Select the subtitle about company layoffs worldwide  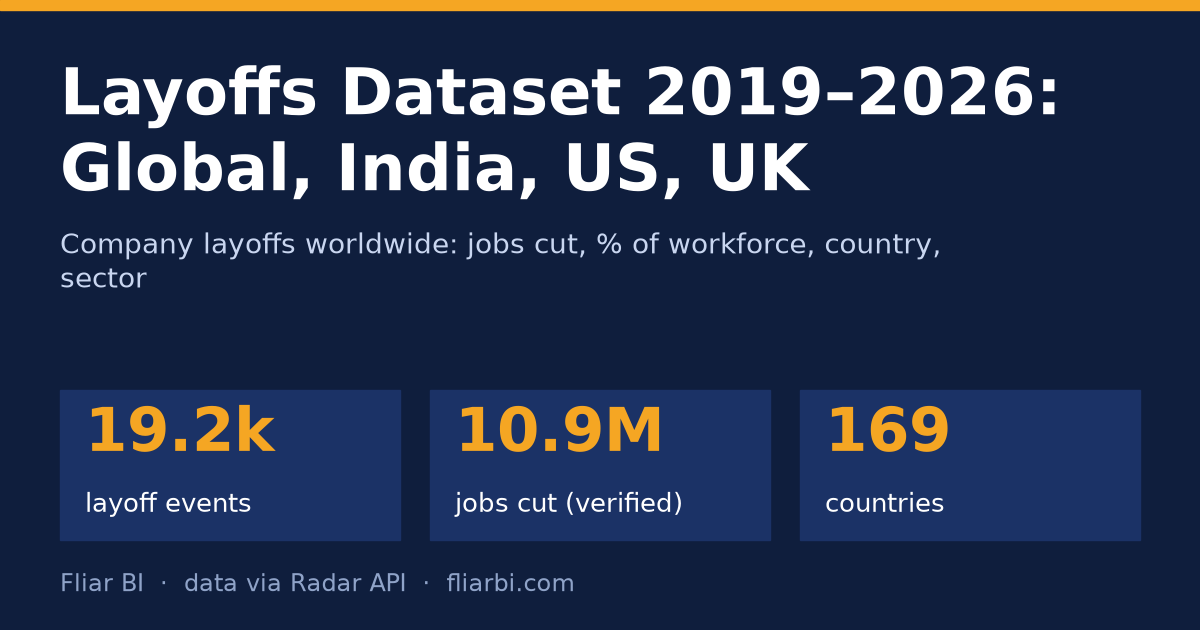pyautogui.click(x=500, y=261)
